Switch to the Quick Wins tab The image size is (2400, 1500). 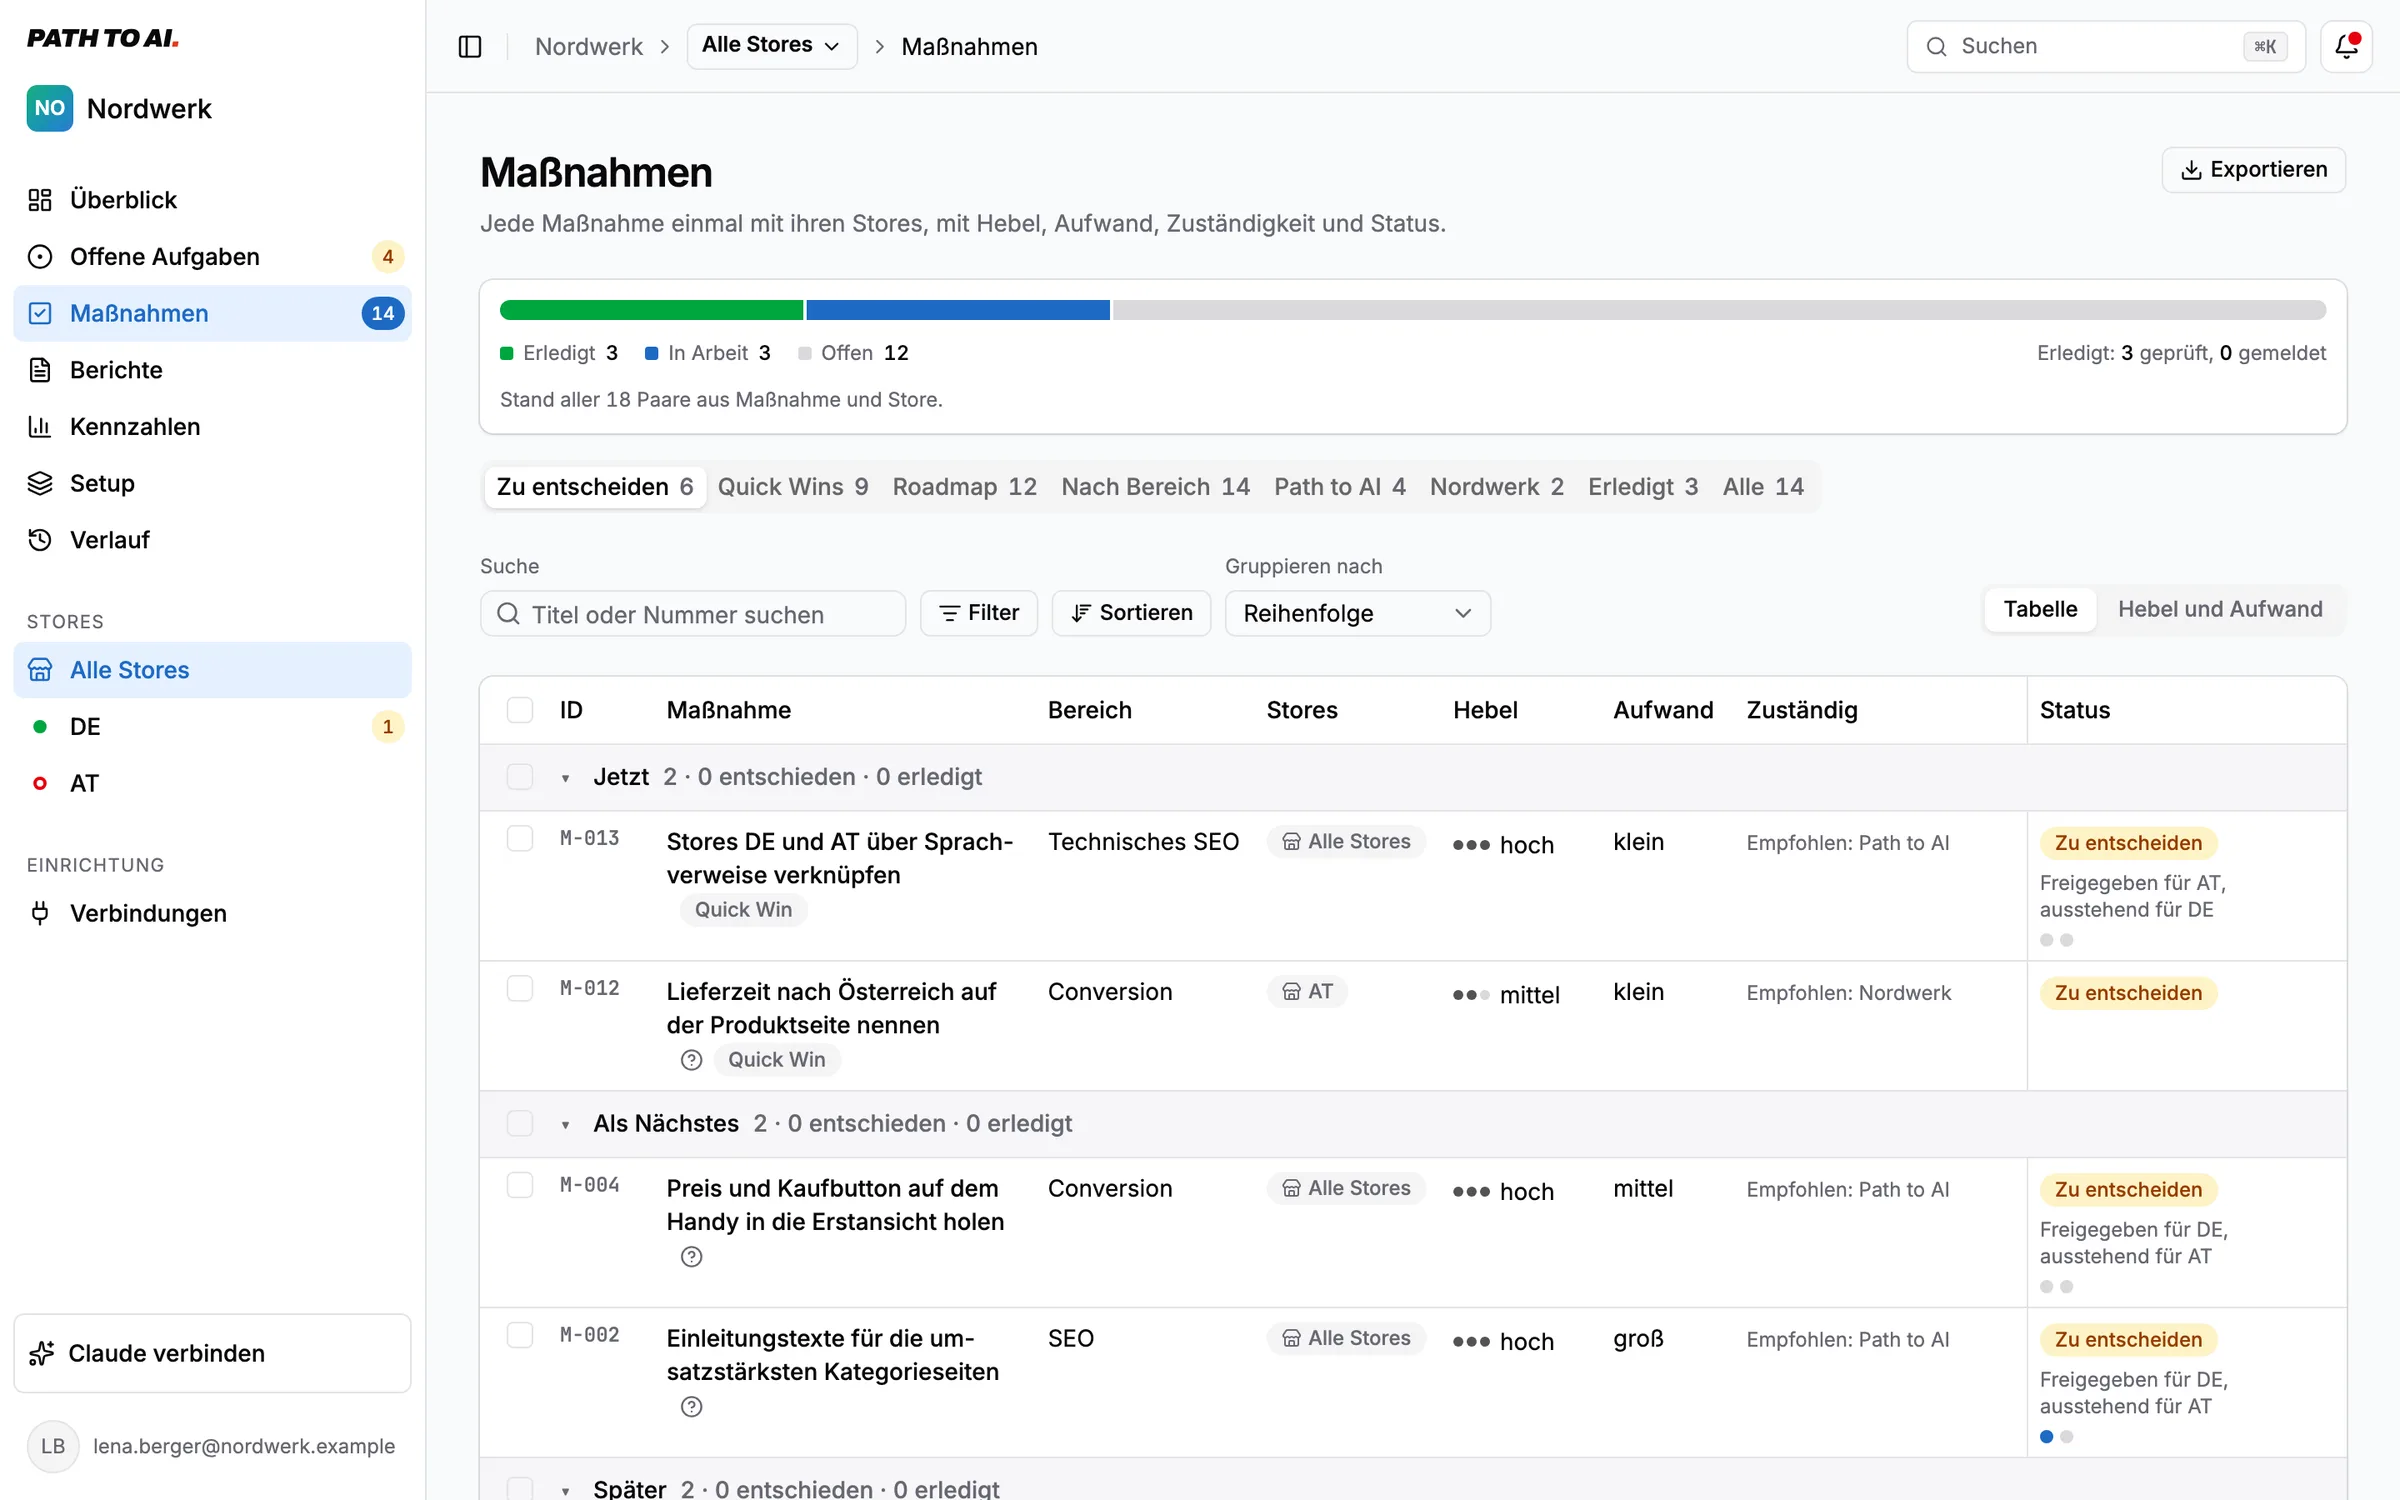[792, 487]
